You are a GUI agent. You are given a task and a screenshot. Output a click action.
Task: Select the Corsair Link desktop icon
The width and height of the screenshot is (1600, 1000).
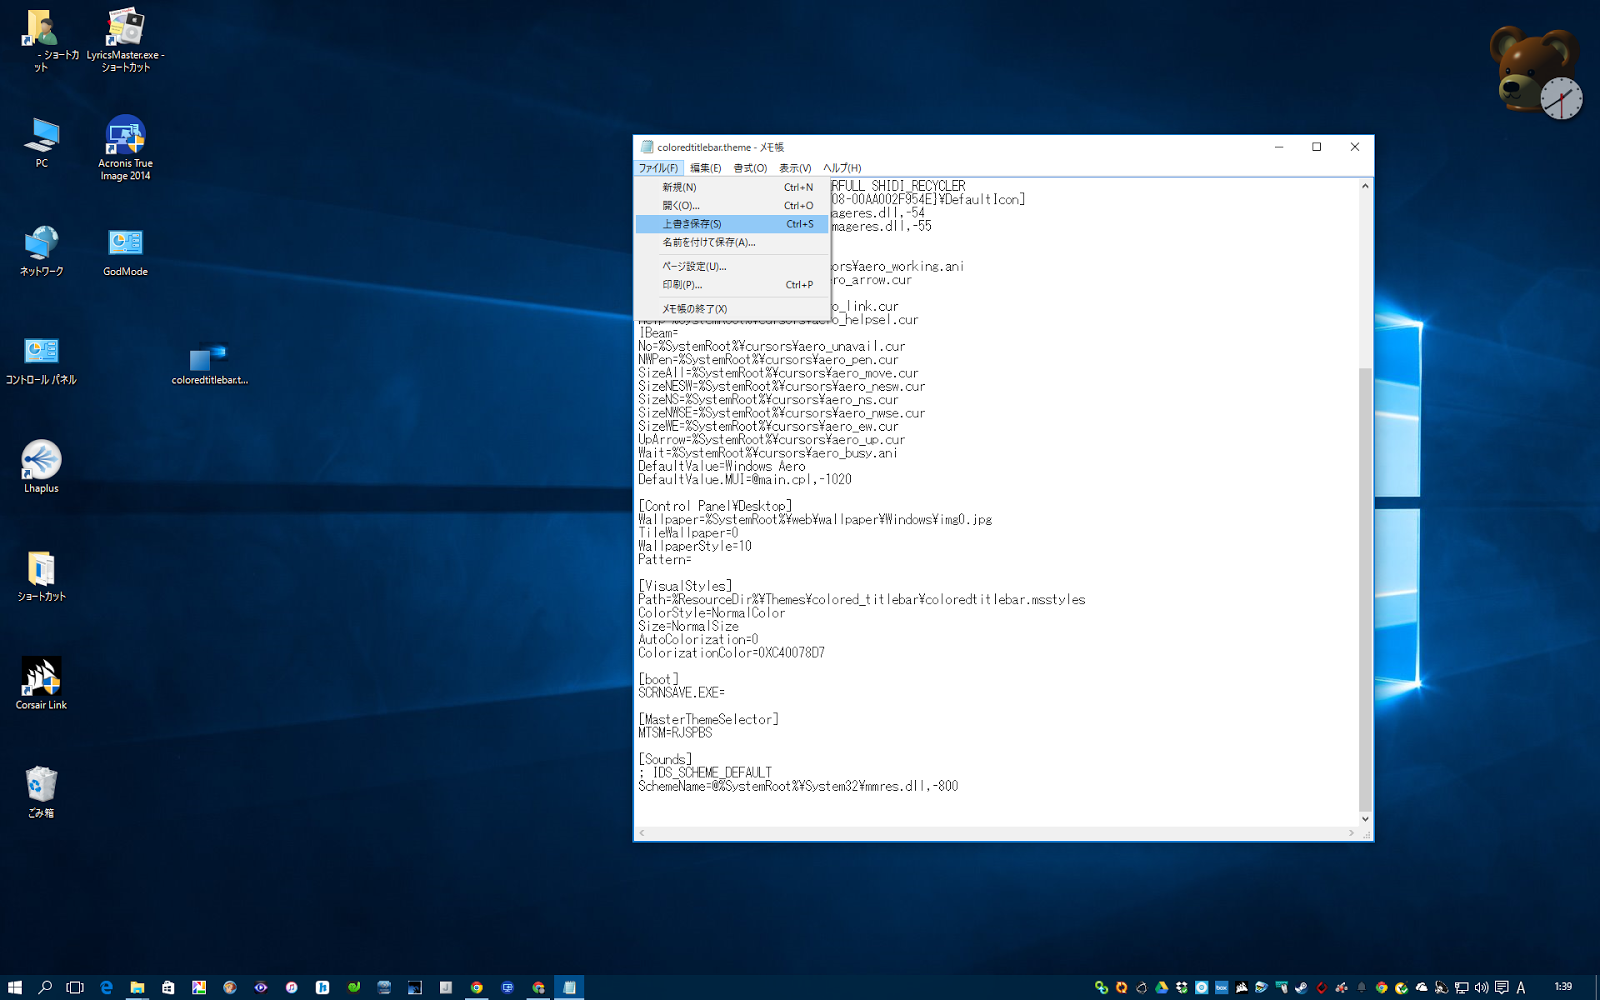point(41,684)
